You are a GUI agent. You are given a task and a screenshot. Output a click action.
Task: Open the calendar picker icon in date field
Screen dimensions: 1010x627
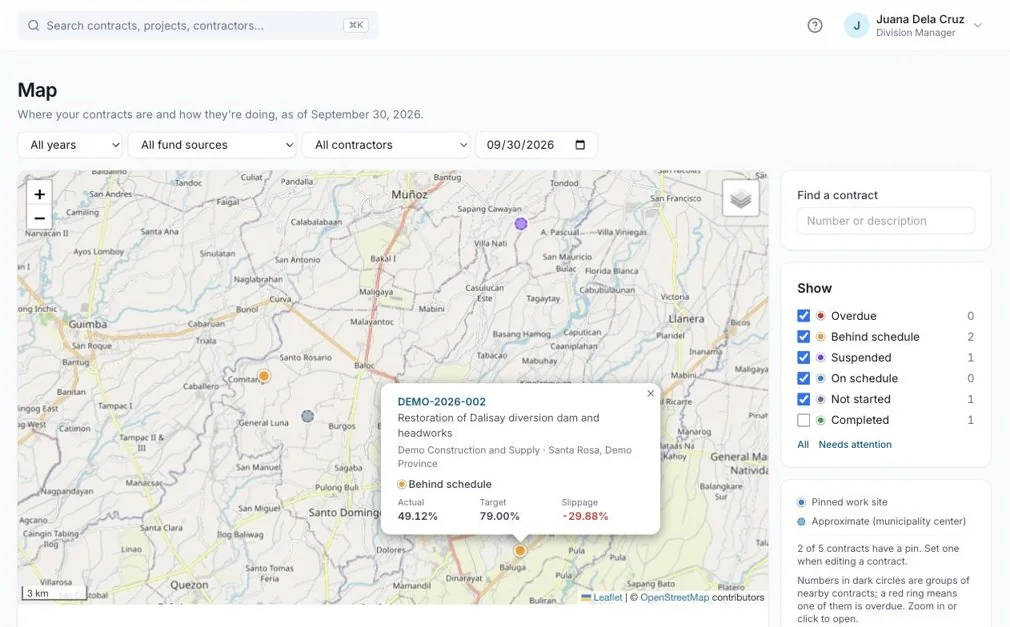coord(580,145)
